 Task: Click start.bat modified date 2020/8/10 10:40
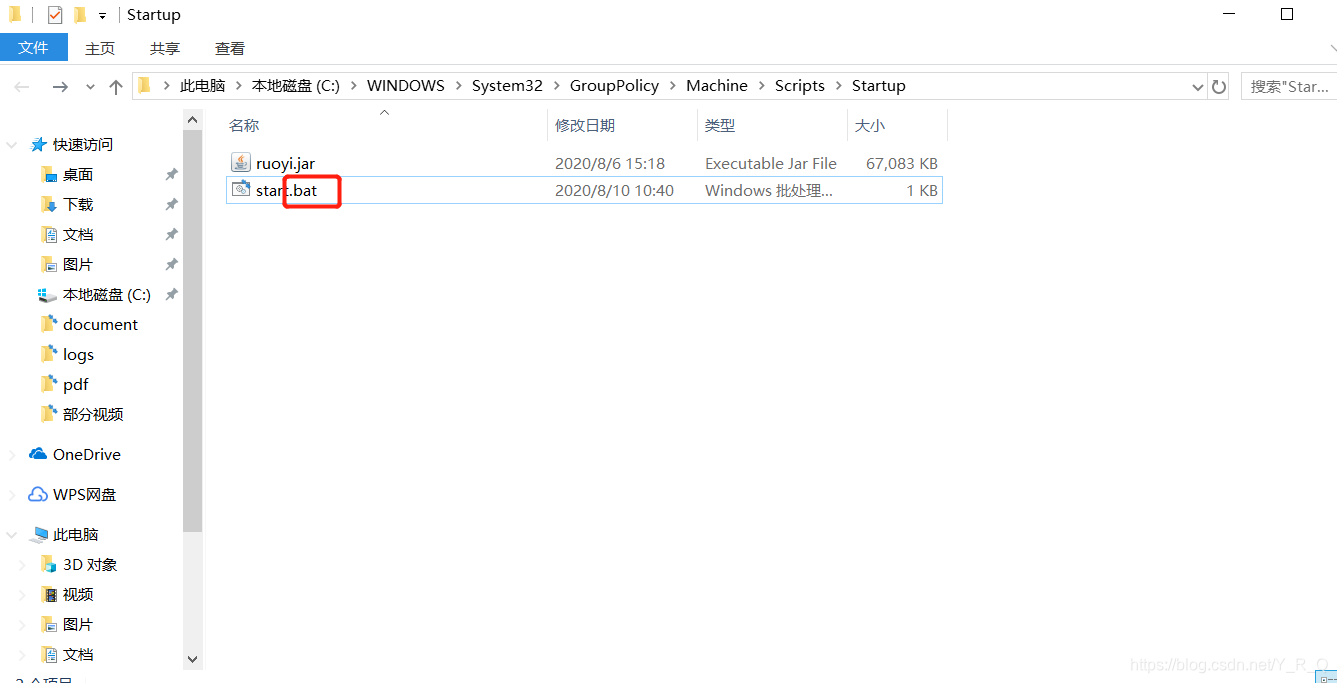tap(614, 190)
